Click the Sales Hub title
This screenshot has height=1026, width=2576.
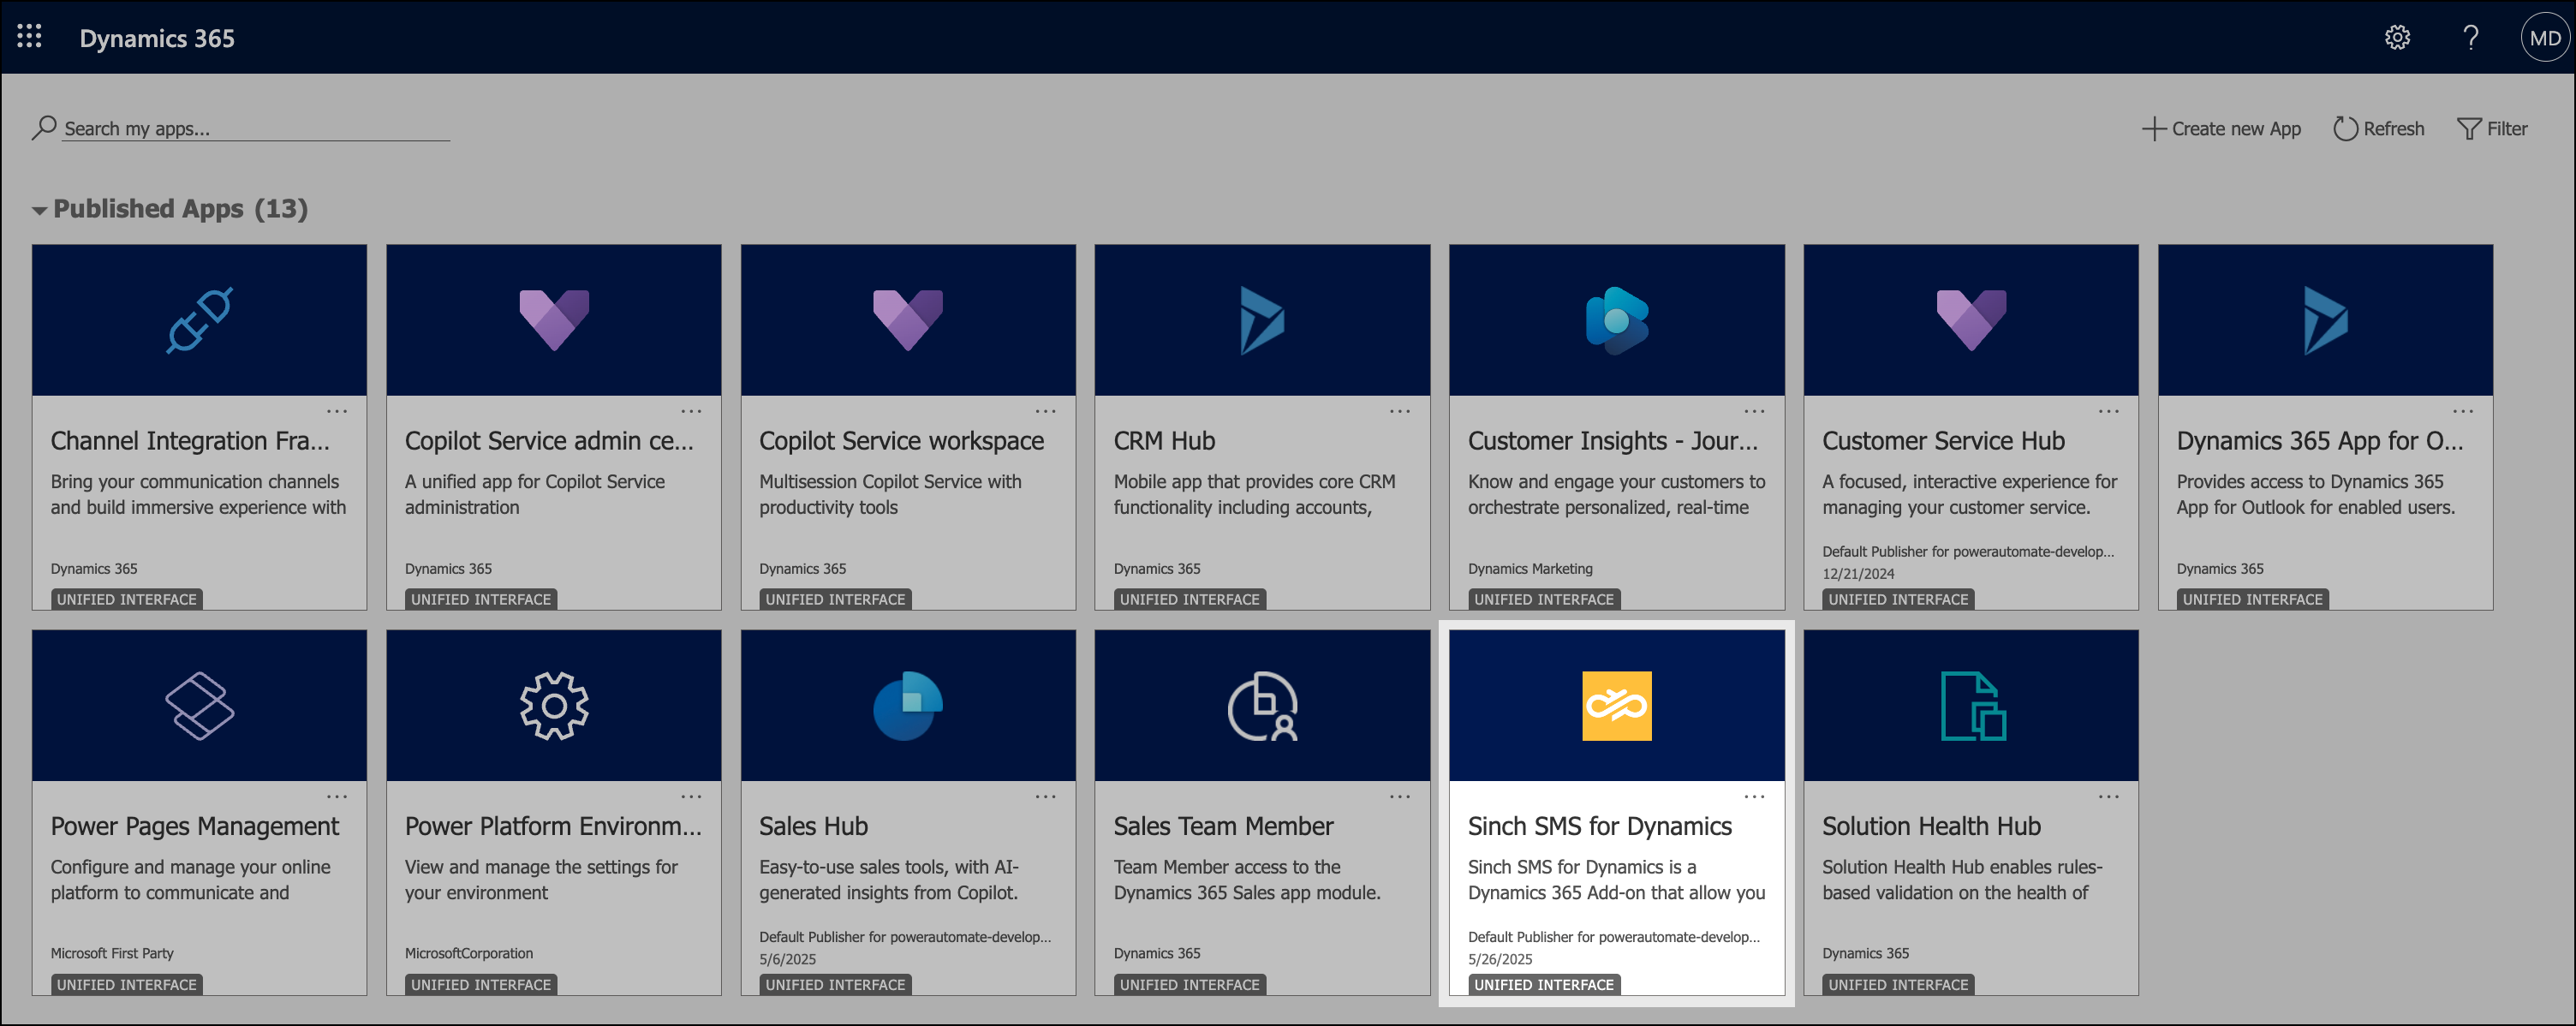pyautogui.click(x=813, y=827)
